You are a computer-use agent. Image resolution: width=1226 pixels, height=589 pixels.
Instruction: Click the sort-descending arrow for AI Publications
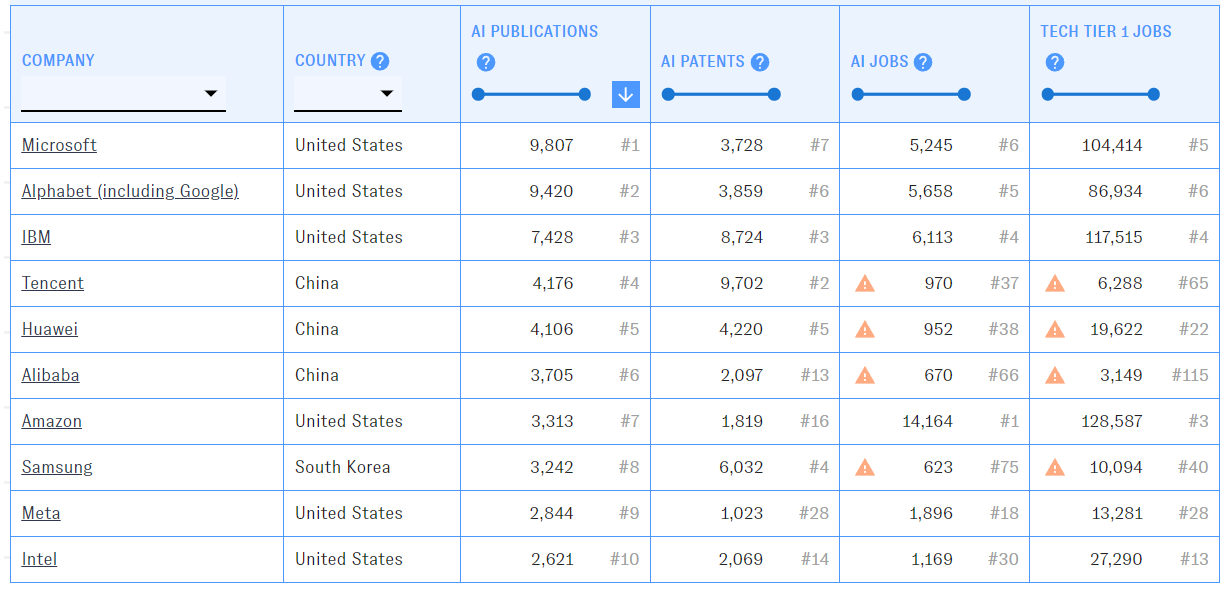[625, 95]
